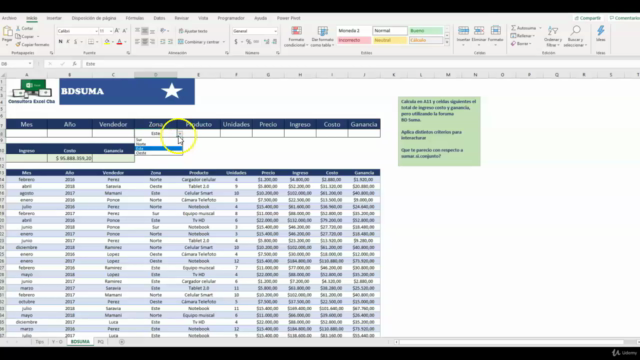Decrease font size with smaller A icon
The image size is (640, 360).
point(124,31)
